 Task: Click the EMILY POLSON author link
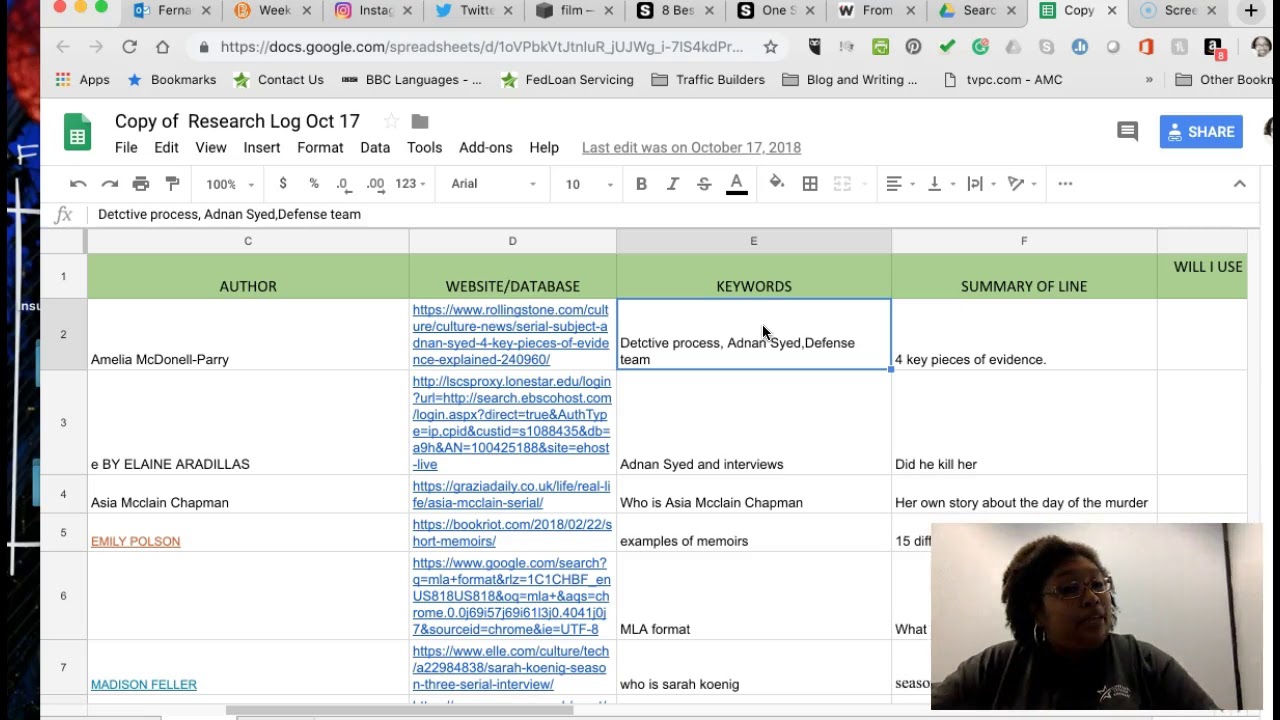pyautogui.click(x=135, y=541)
